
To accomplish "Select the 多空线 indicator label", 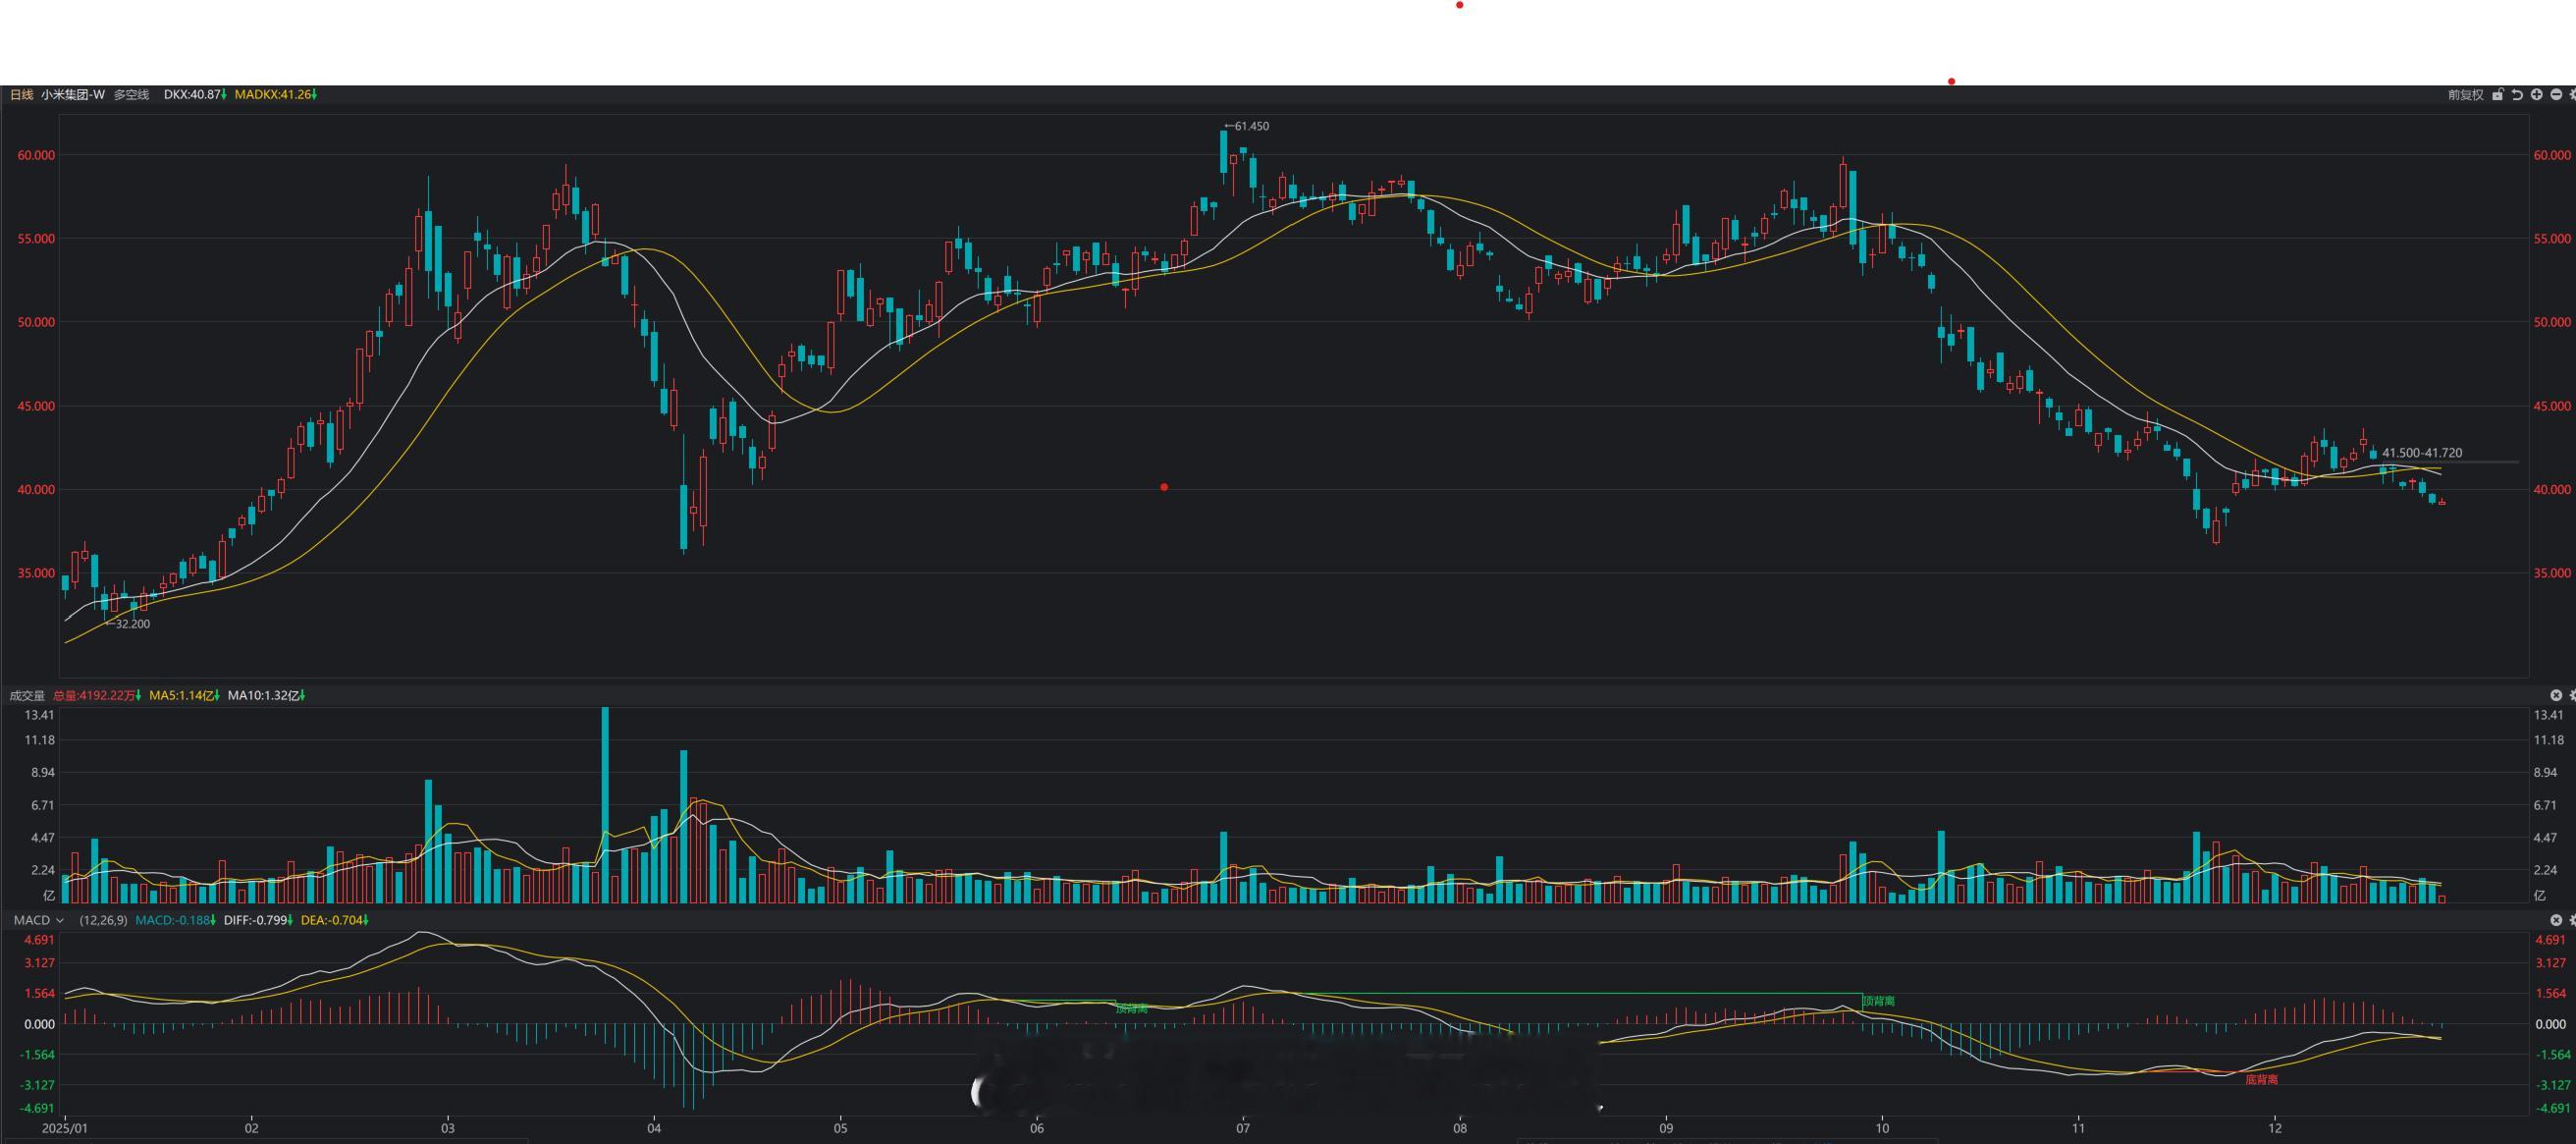I will [x=131, y=95].
